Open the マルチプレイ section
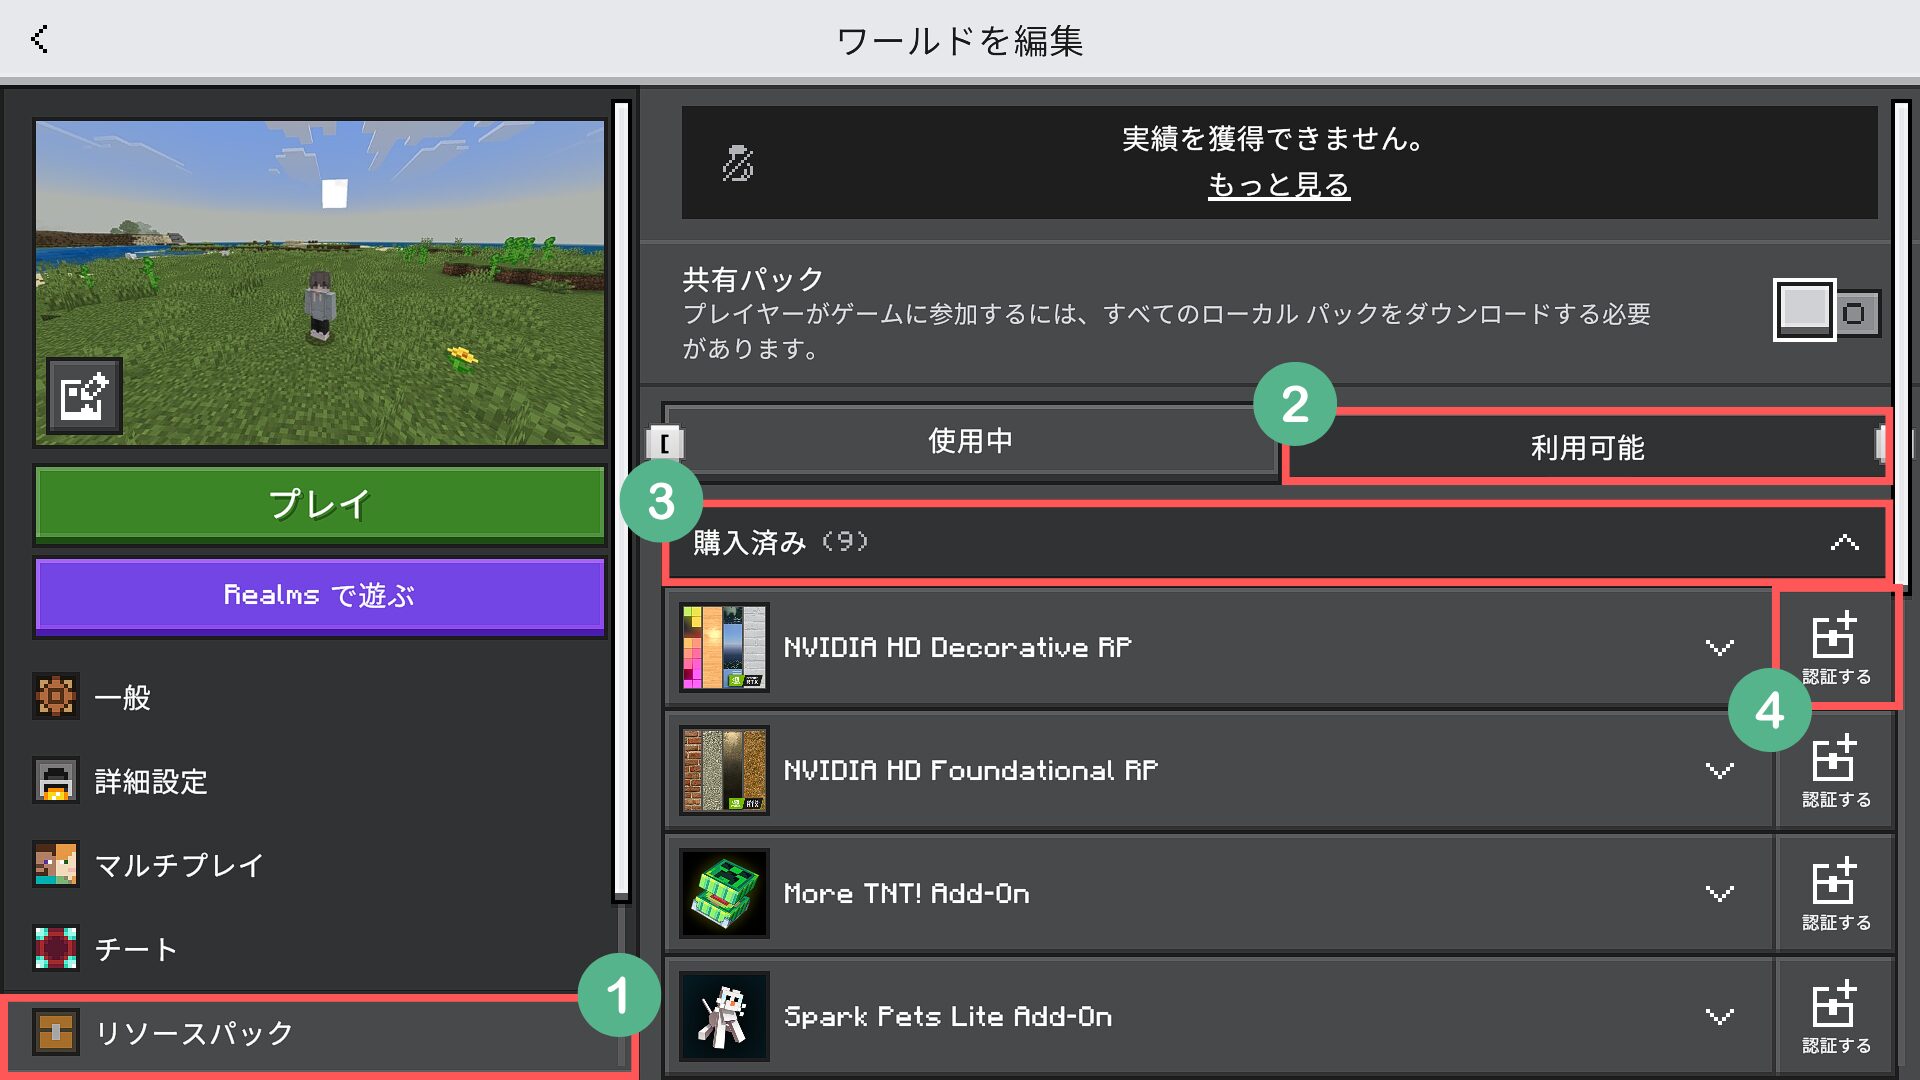1920x1080 pixels. tap(318, 865)
